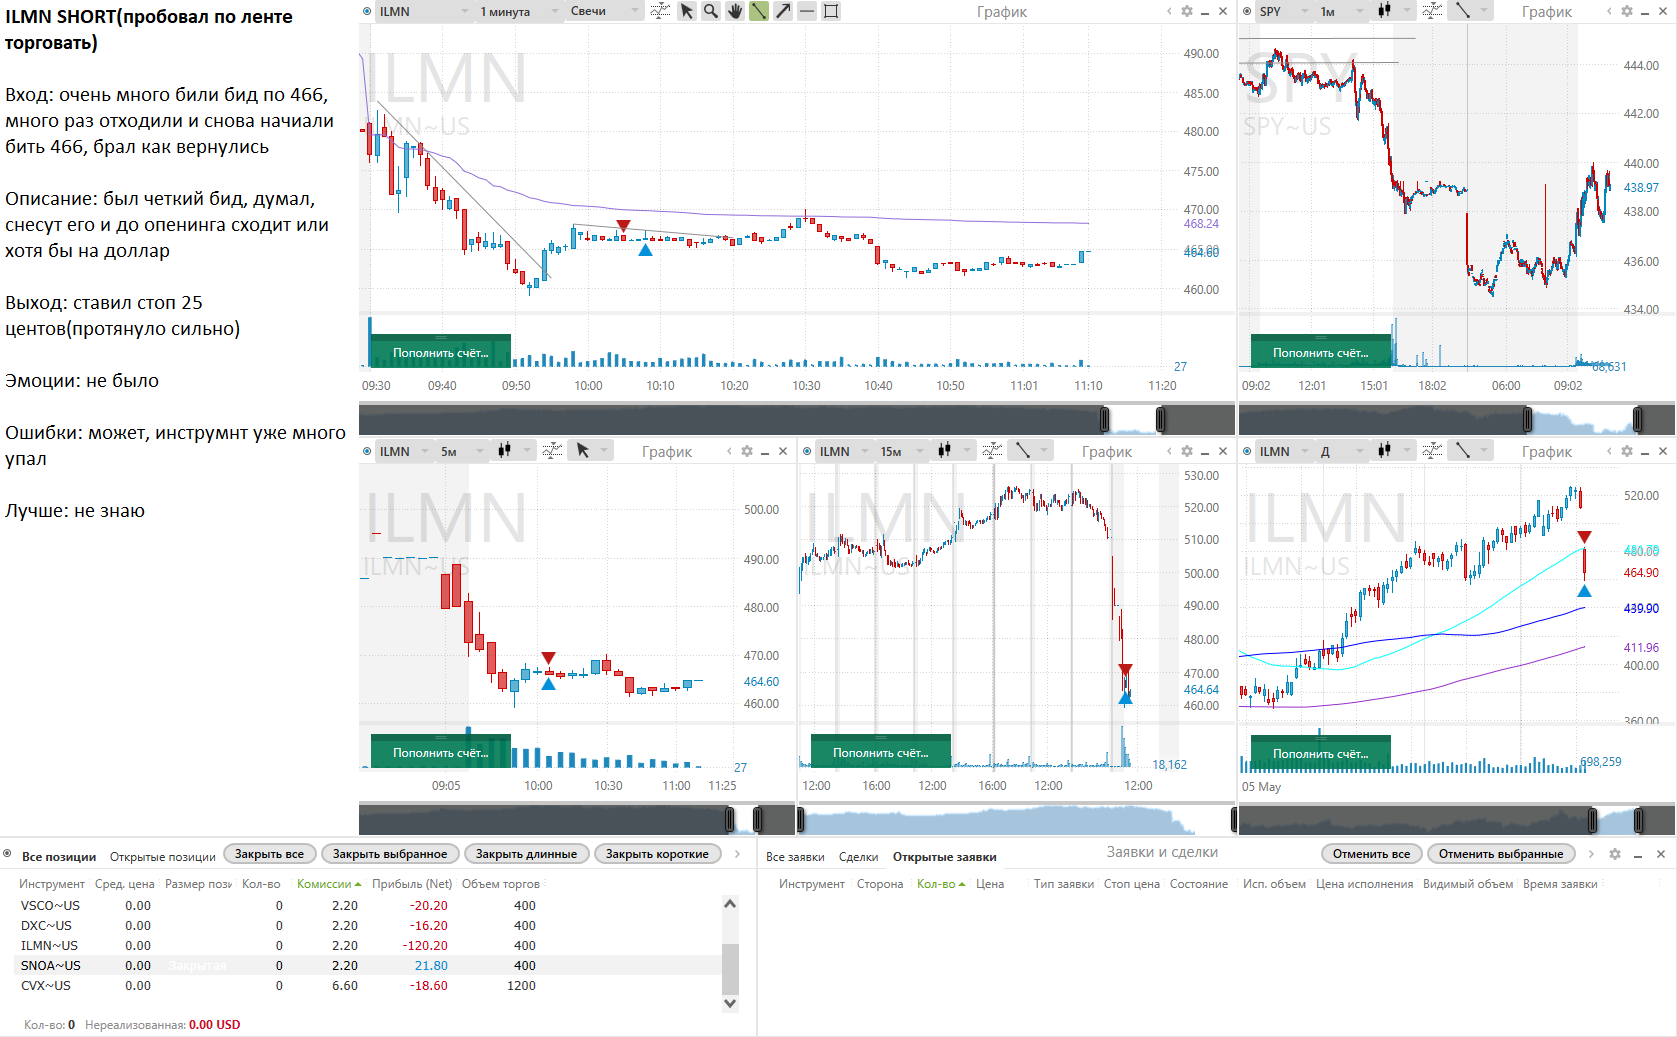Open settings gear of SPY chart

tap(1627, 11)
